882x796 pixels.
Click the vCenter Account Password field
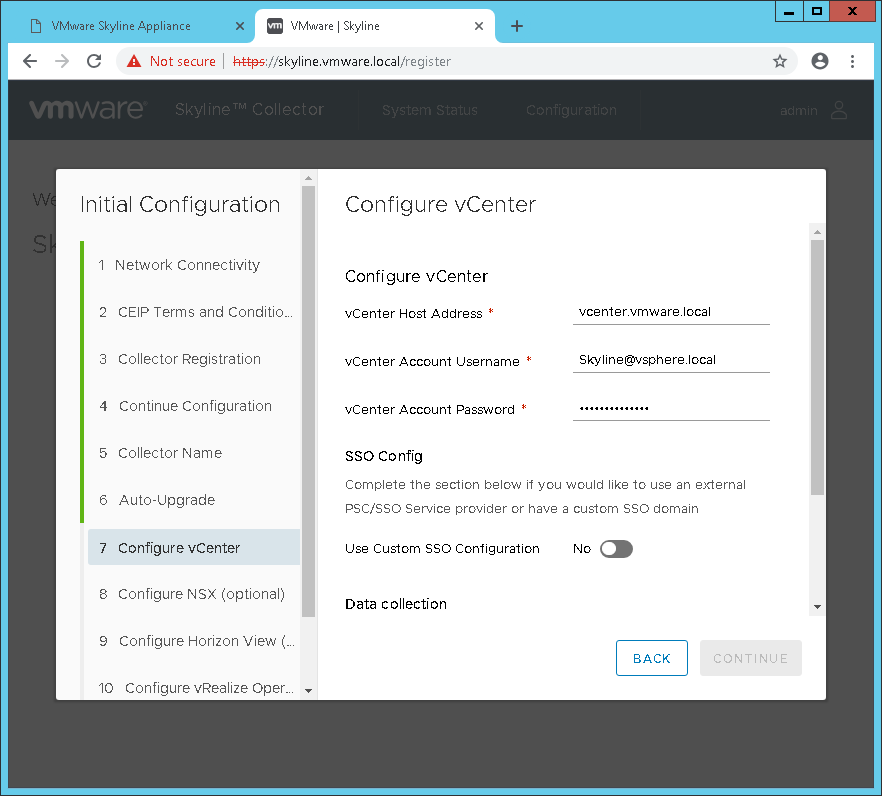(x=671, y=408)
